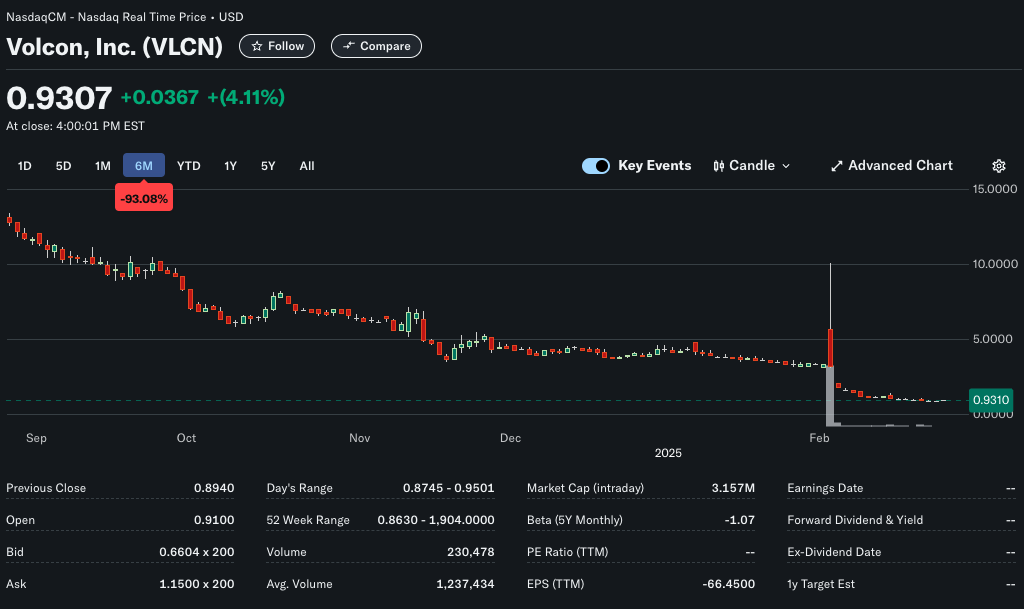Click the At close 4:00:01 PM EST text
This screenshot has width=1024, height=609.
click(x=75, y=126)
